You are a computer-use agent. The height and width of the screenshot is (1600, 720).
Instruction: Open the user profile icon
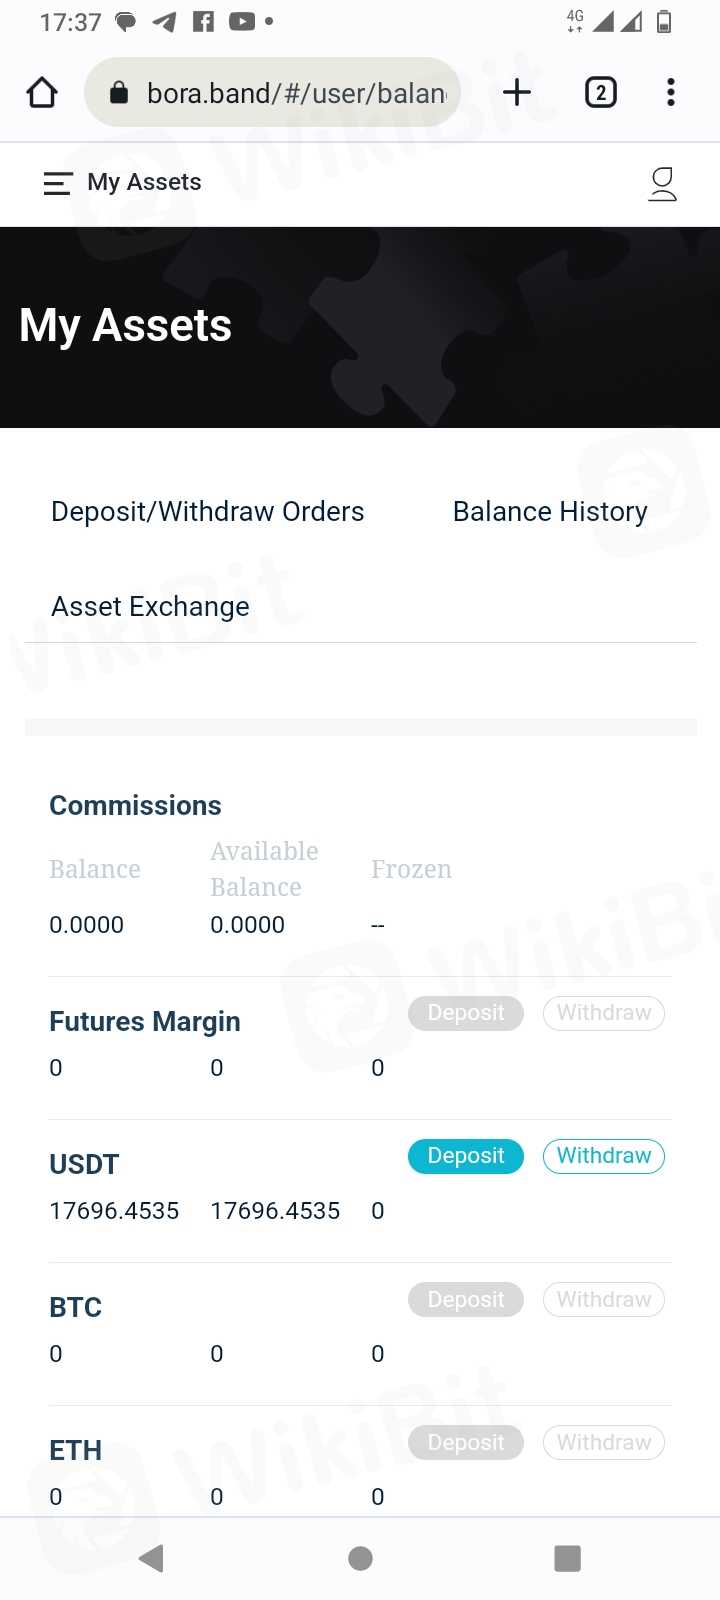pos(662,184)
